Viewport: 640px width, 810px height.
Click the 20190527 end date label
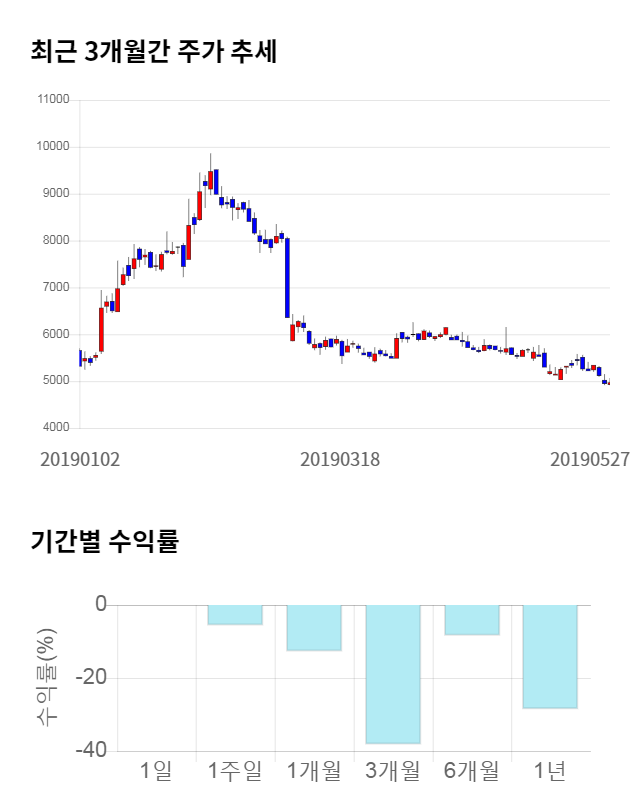point(590,459)
